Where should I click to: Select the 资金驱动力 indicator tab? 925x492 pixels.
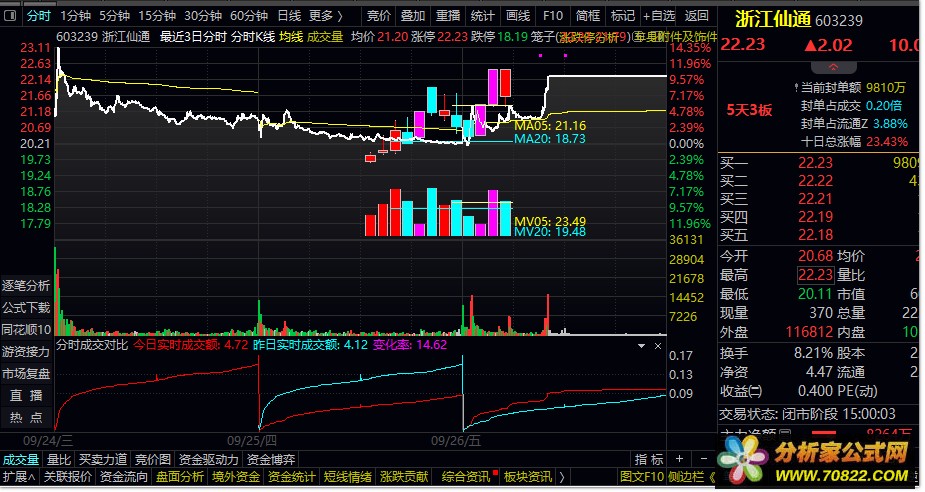tap(209, 460)
